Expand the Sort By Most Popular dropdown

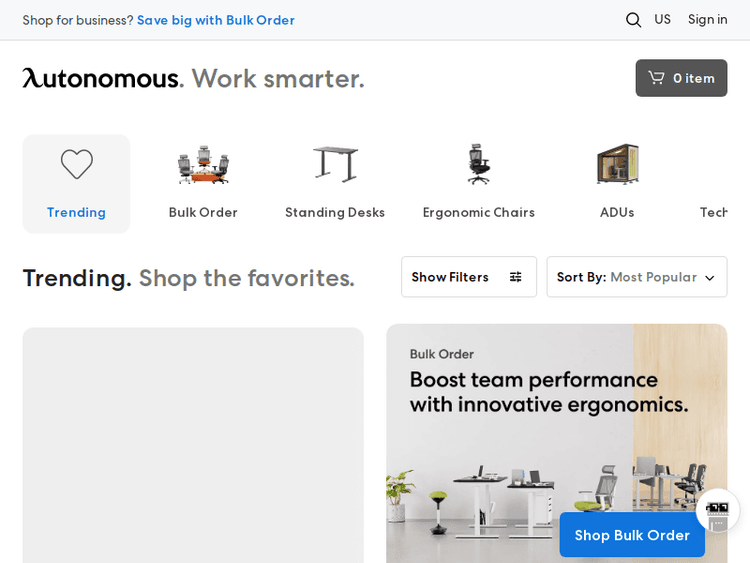point(636,277)
